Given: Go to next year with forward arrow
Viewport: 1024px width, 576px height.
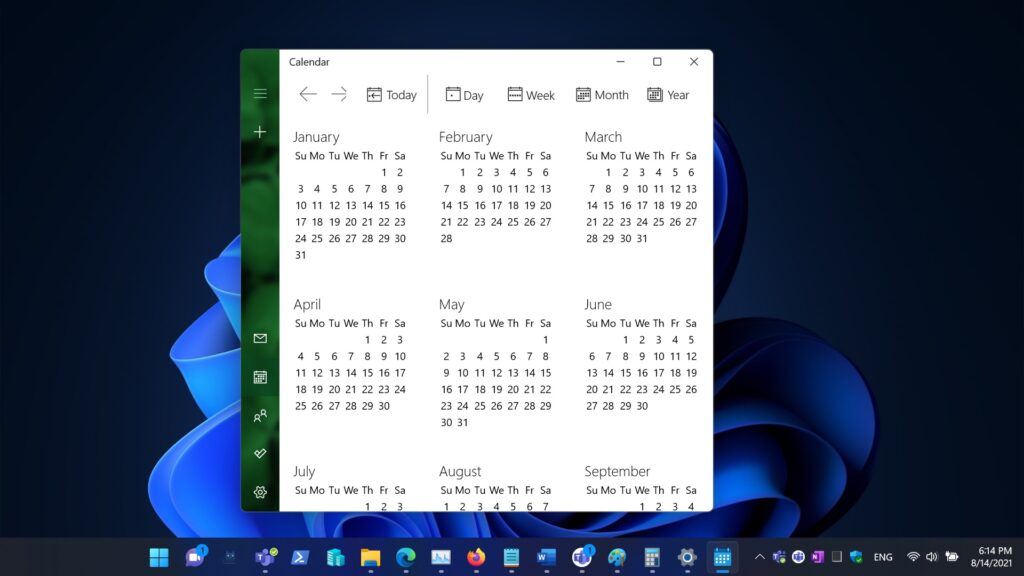Looking at the screenshot, I should [x=339, y=94].
